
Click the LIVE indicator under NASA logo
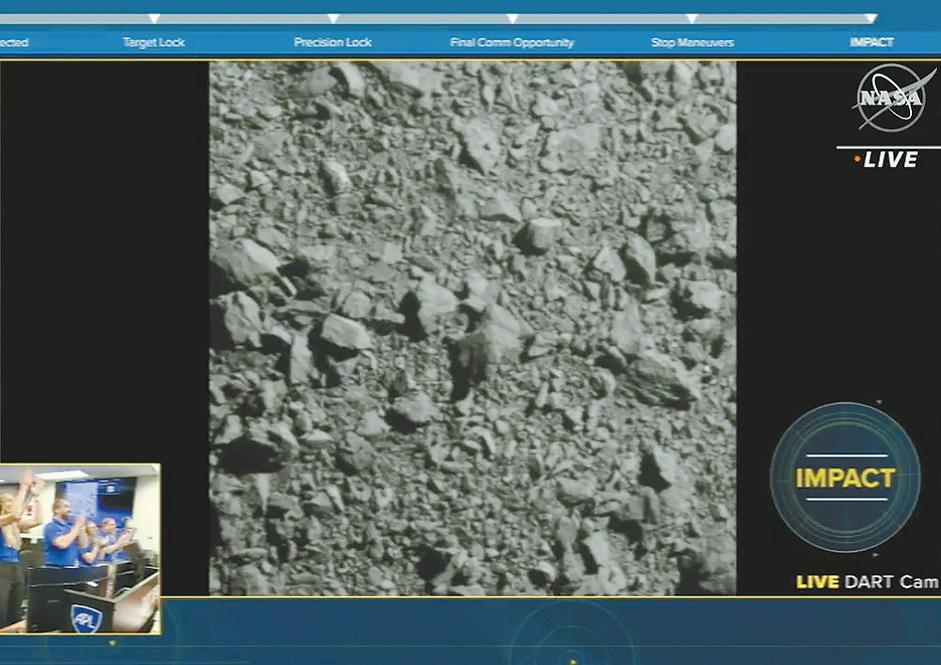(x=886, y=160)
